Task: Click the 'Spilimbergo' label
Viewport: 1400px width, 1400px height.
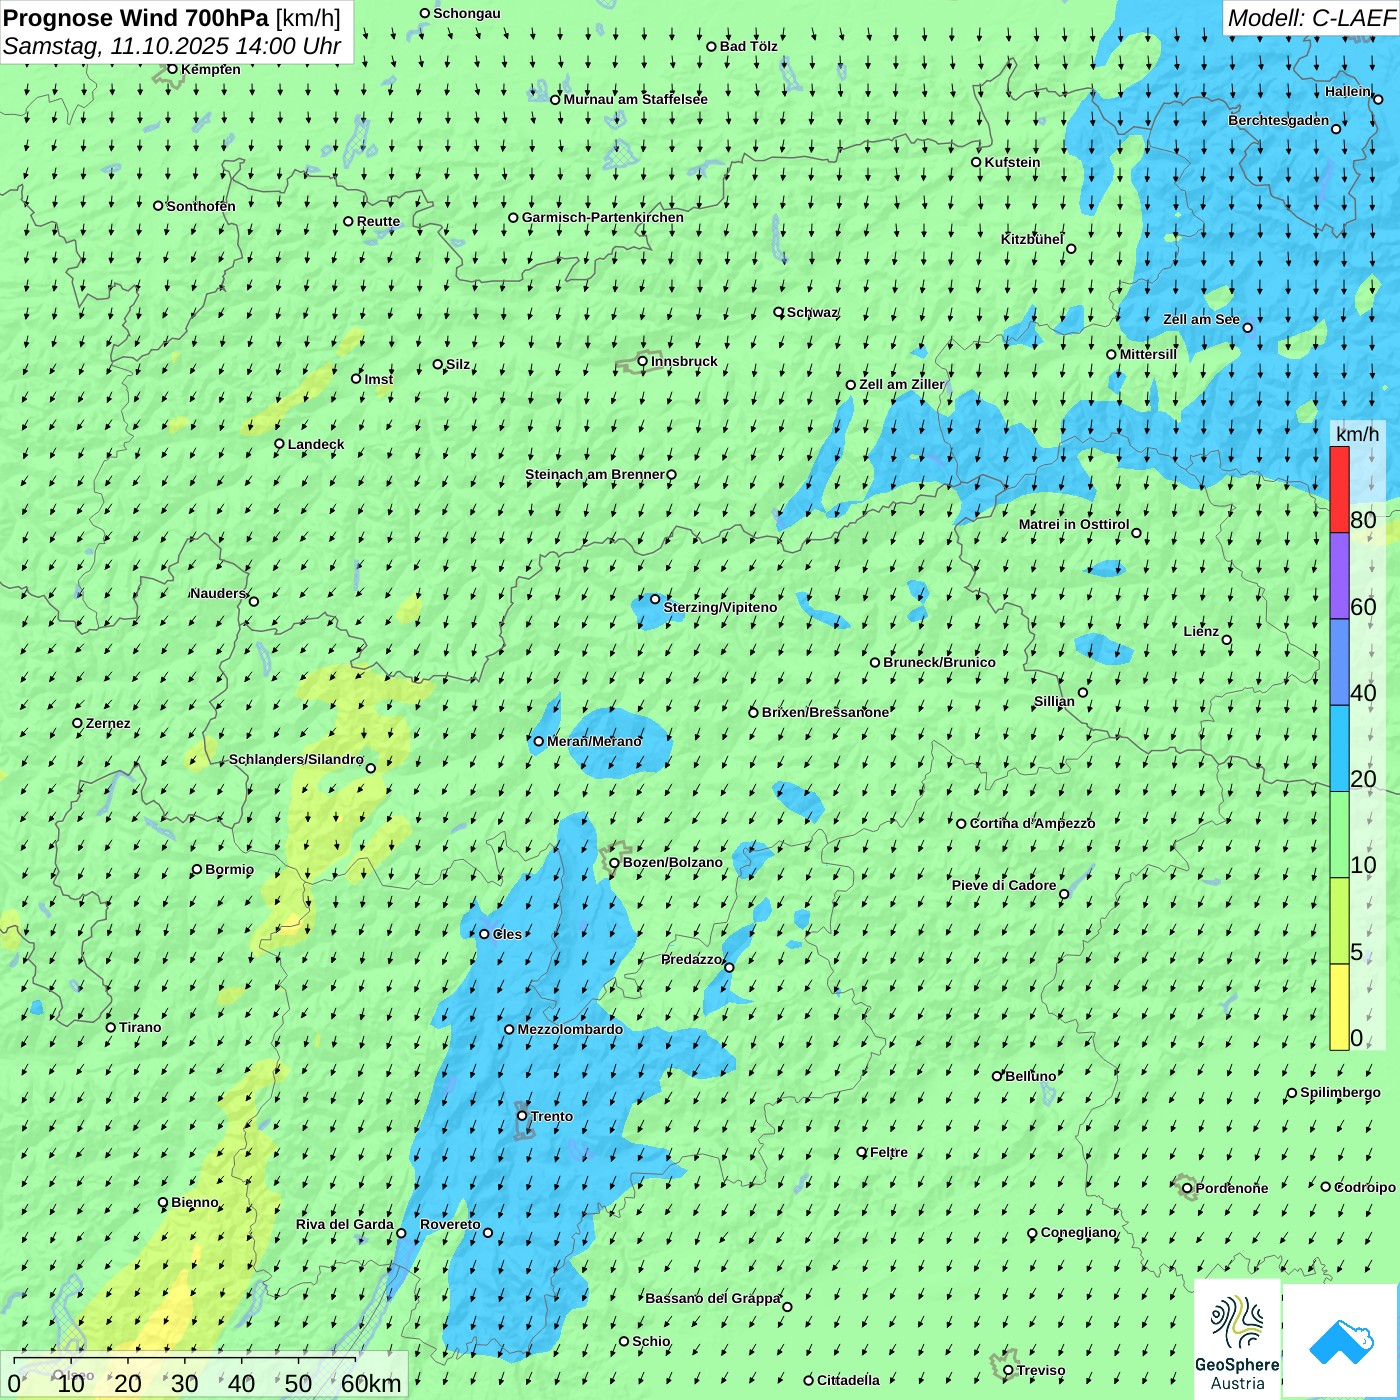Action: pyautogui.click(x=1341, y=1092)
